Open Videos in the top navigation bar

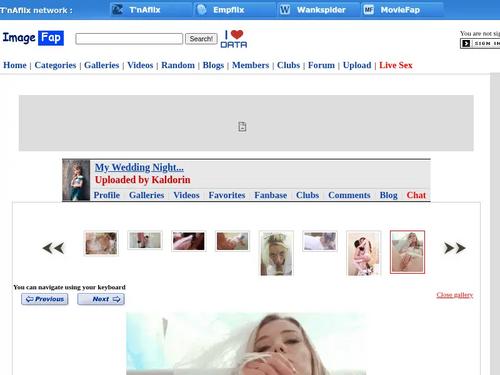tap(140, 65)
